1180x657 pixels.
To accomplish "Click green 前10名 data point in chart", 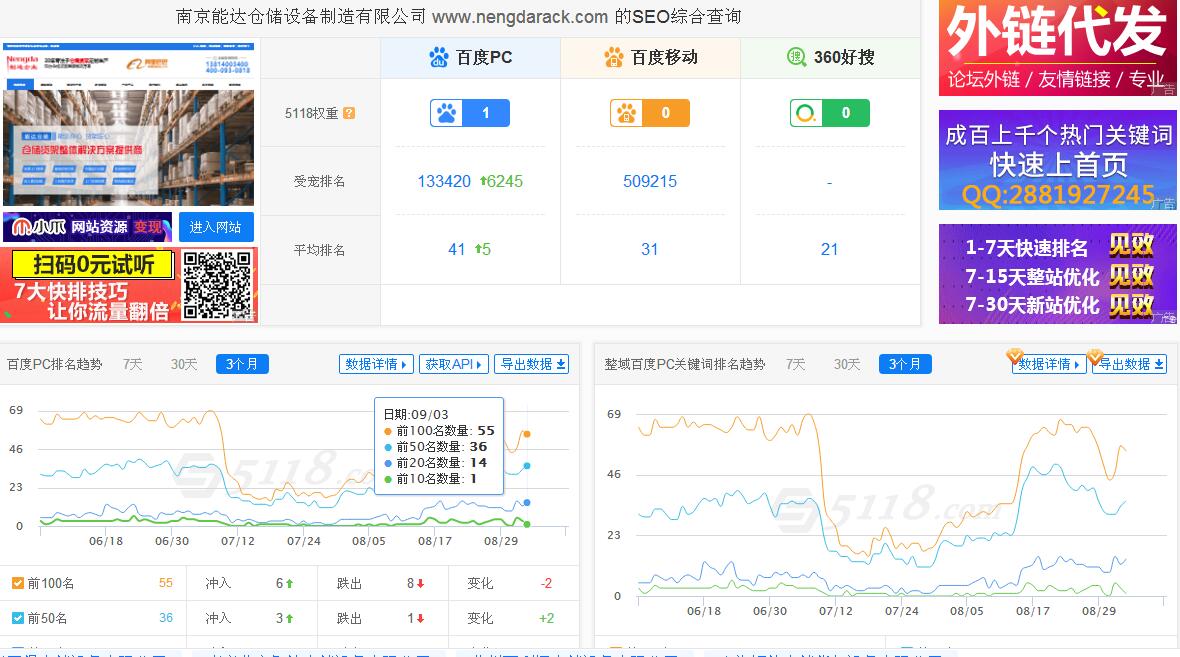I will (x=527, y=524).
